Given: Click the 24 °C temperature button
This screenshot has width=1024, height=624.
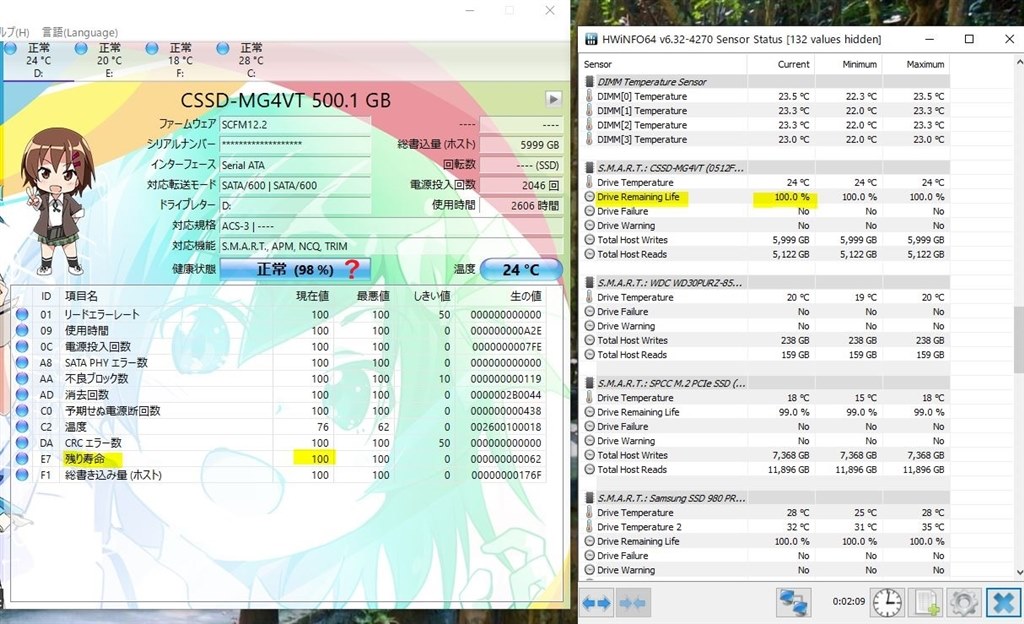Looking at the screenshot, I should click(521, 269).
